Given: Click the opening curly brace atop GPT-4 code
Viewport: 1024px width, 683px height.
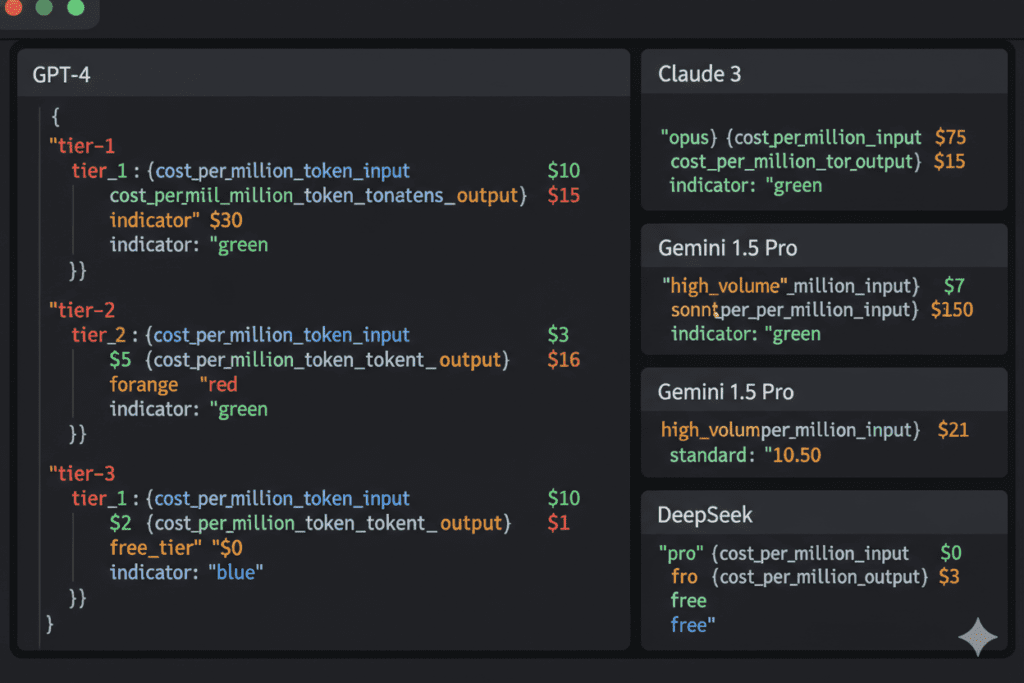Looking at the screenshot, I should tap(55, 117).
